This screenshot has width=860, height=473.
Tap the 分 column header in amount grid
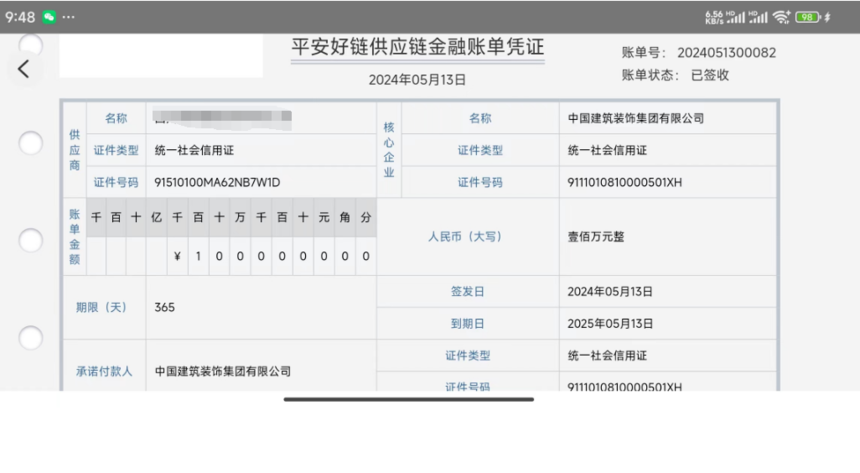point(366,217)
